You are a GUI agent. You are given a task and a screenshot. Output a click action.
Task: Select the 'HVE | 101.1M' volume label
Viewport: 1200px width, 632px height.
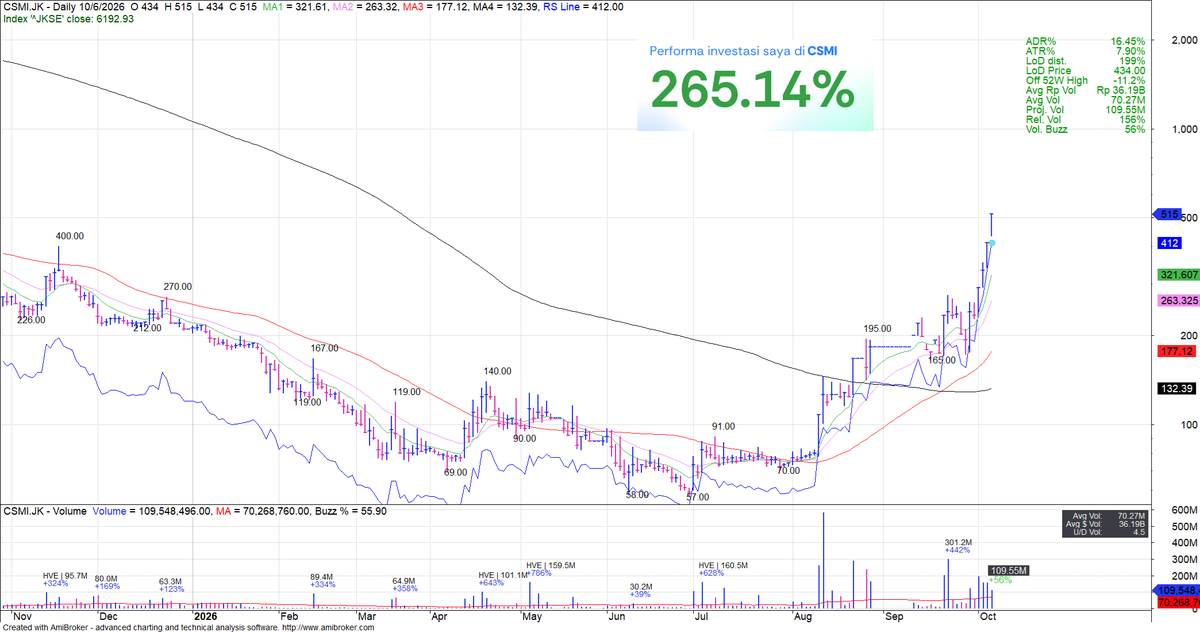pyautogui.click(x=505, y=575)
